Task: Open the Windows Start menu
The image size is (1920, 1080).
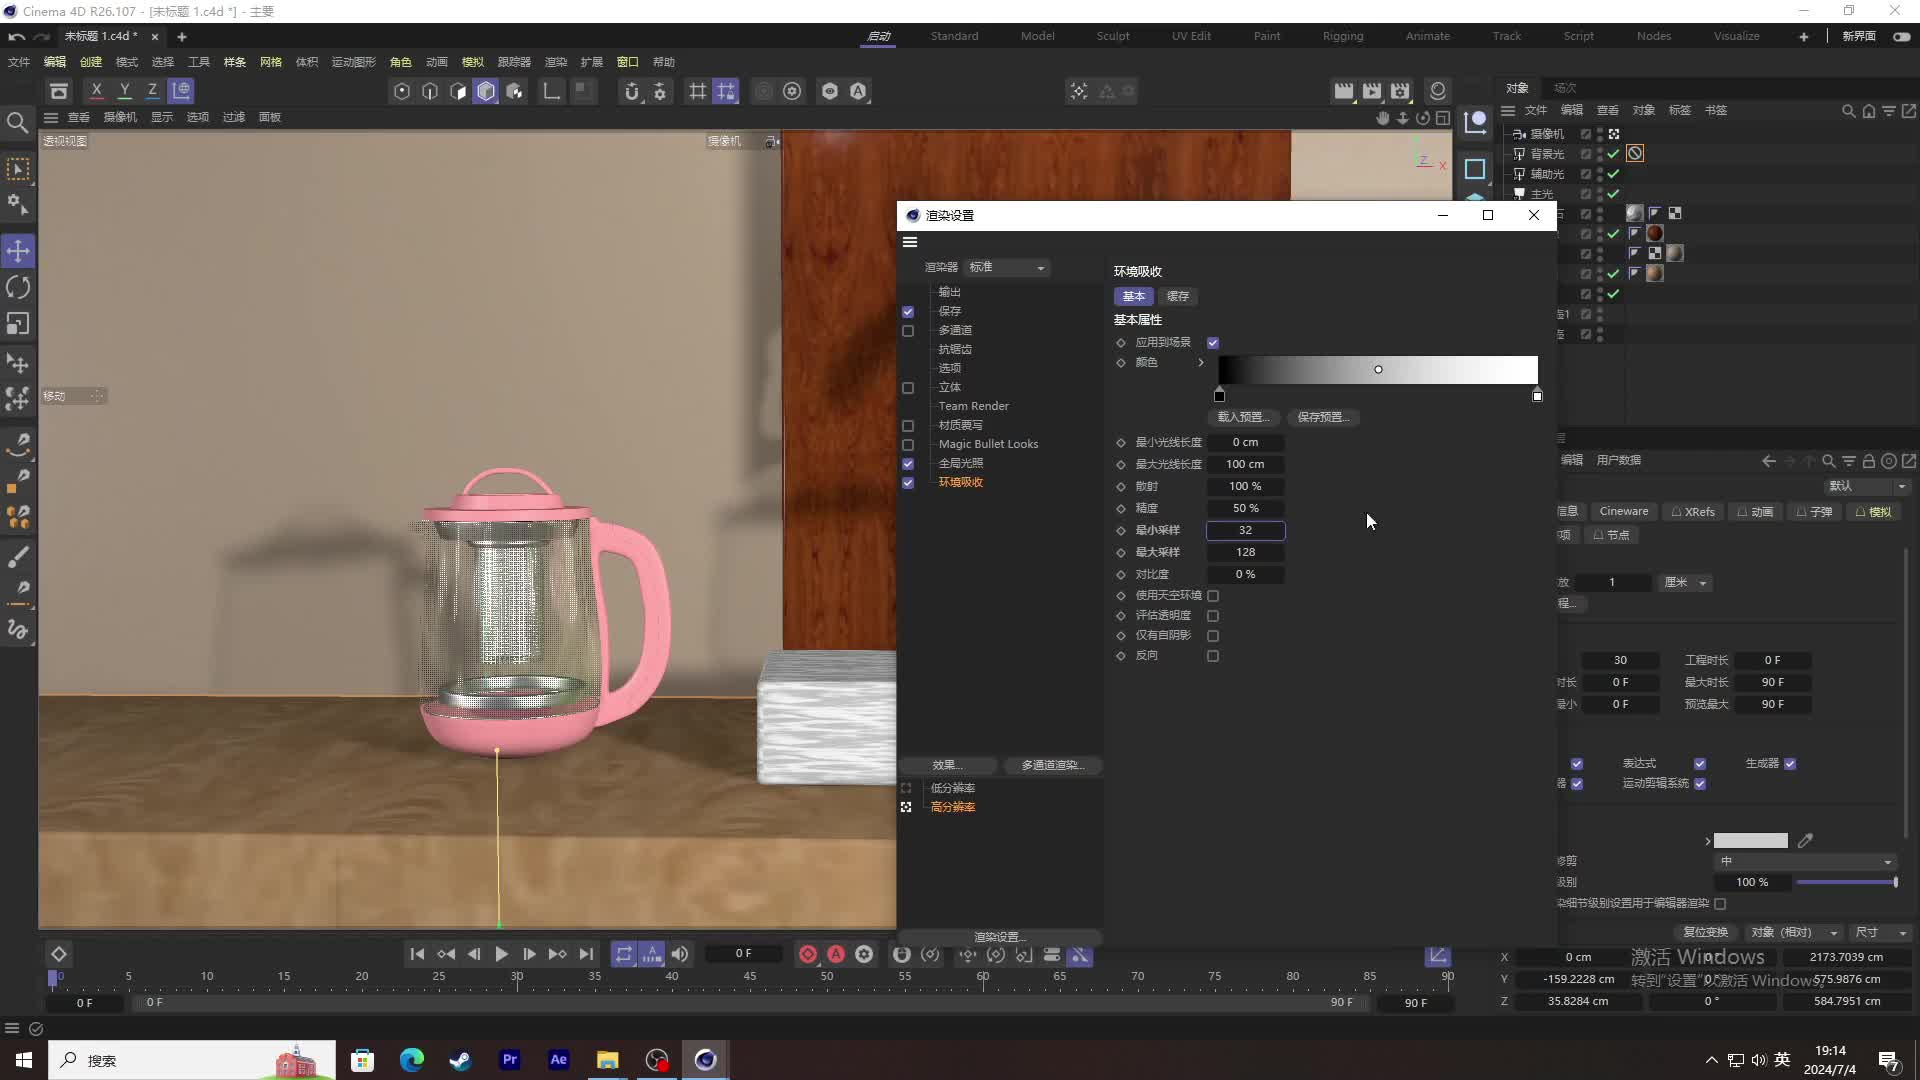Action: [24, 1060]
